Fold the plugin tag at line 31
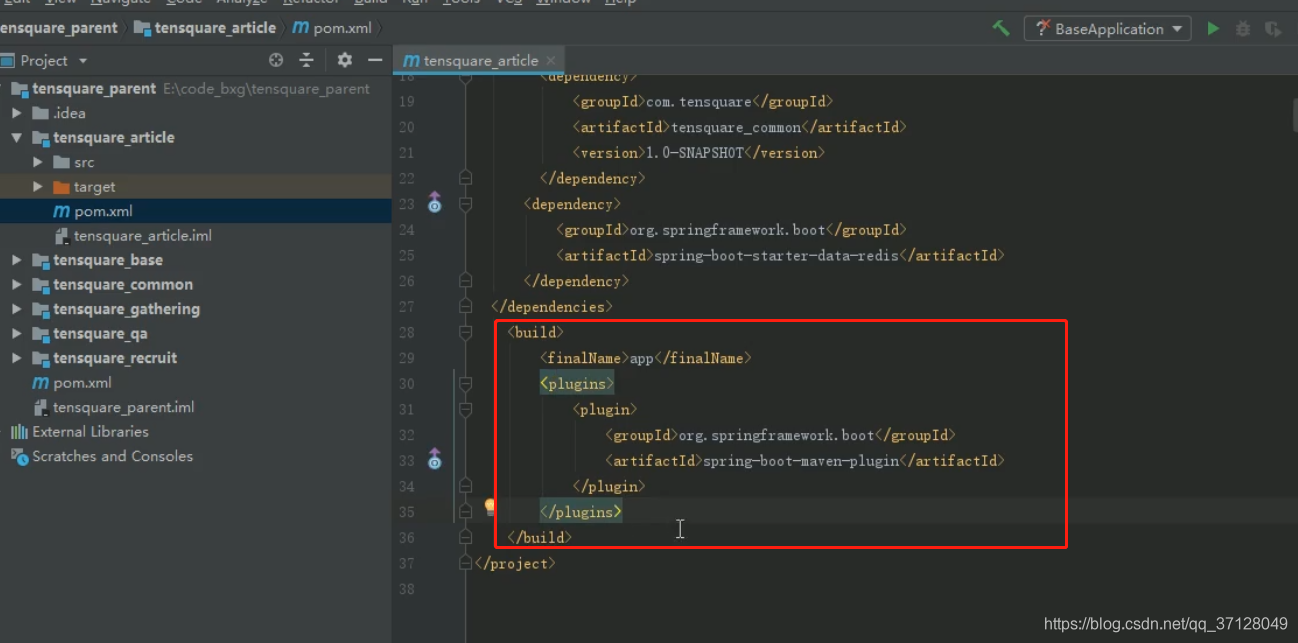This screenshot has height=643, width=1298. tap(465, 409)
